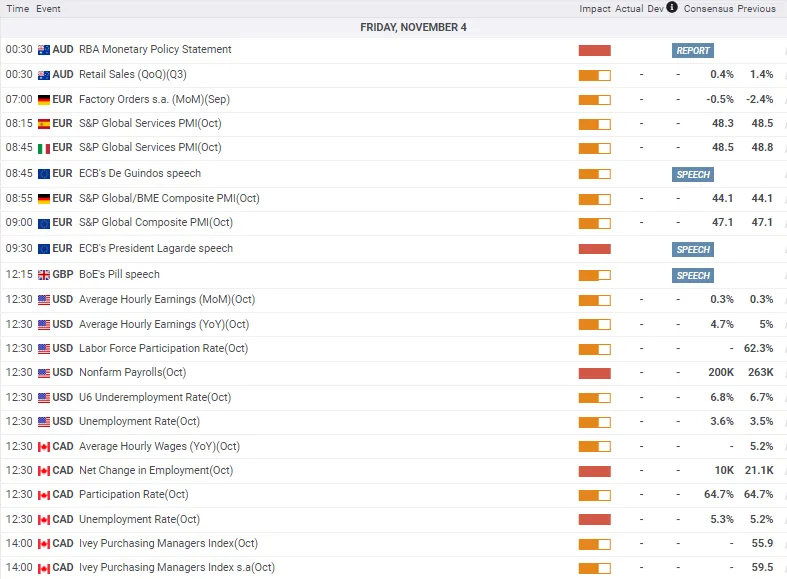Click the US flag beside Average Hourly Earnings (MoM)
The height and width of the screenshot is (579, 787).
pyautogui.click(x=44, y=300)
